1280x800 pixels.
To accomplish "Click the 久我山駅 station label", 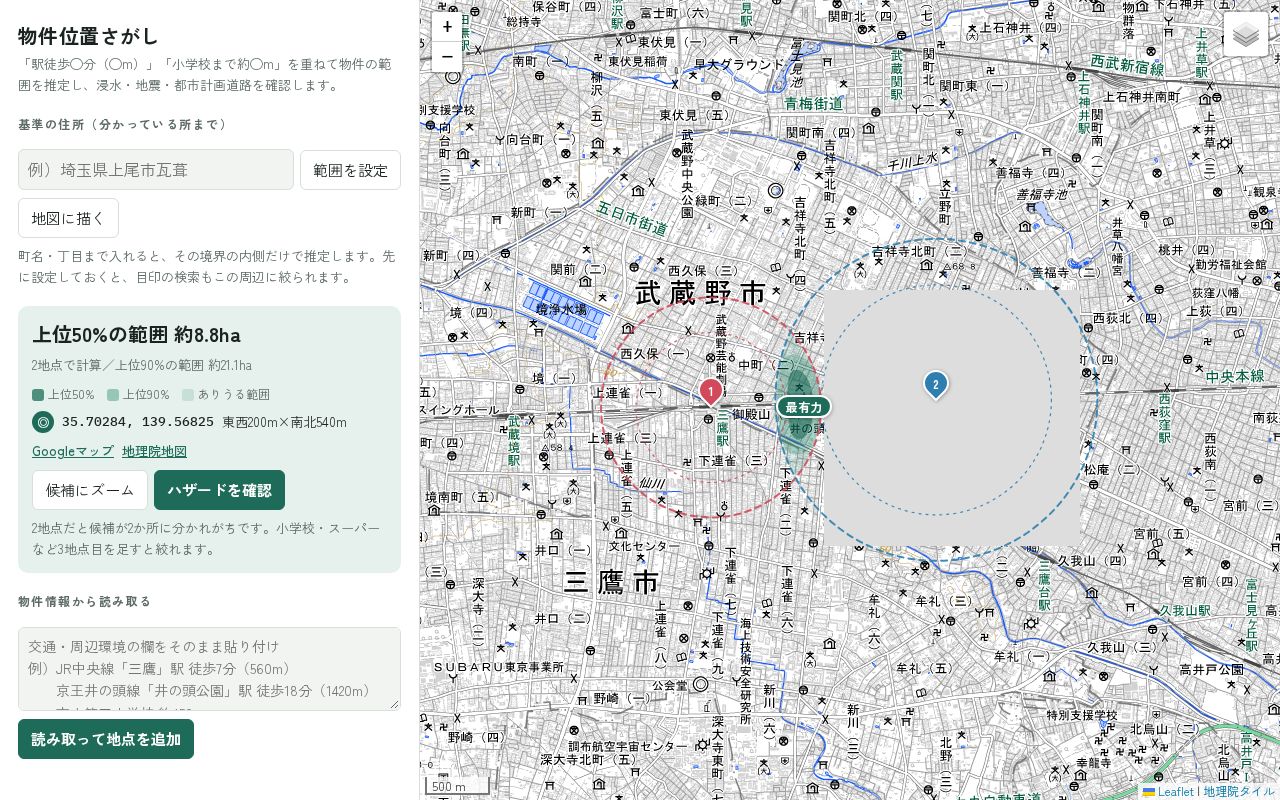I will 1185,610.
